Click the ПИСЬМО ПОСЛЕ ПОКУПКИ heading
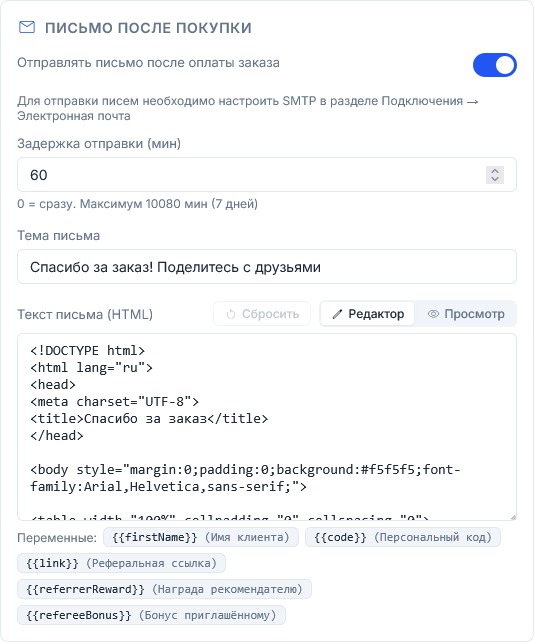The image size is (534, 642). click(148, 28)
